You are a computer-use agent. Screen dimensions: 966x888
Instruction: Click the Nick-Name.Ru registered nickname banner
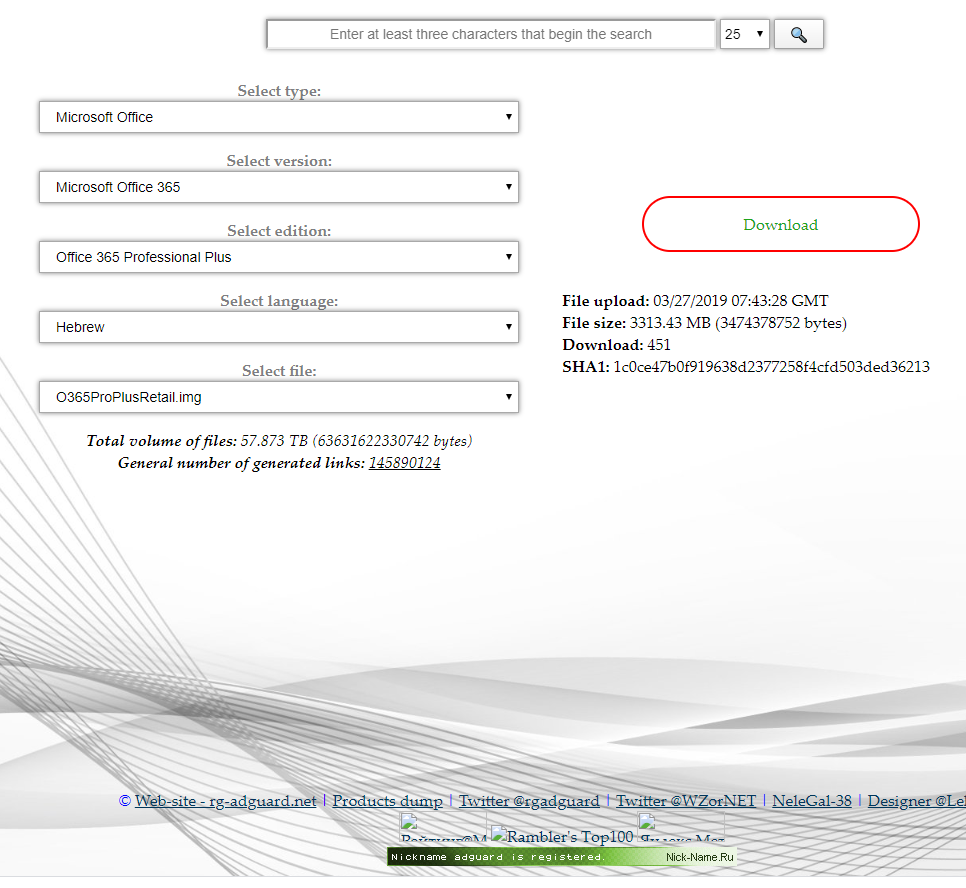pos(562,857)
